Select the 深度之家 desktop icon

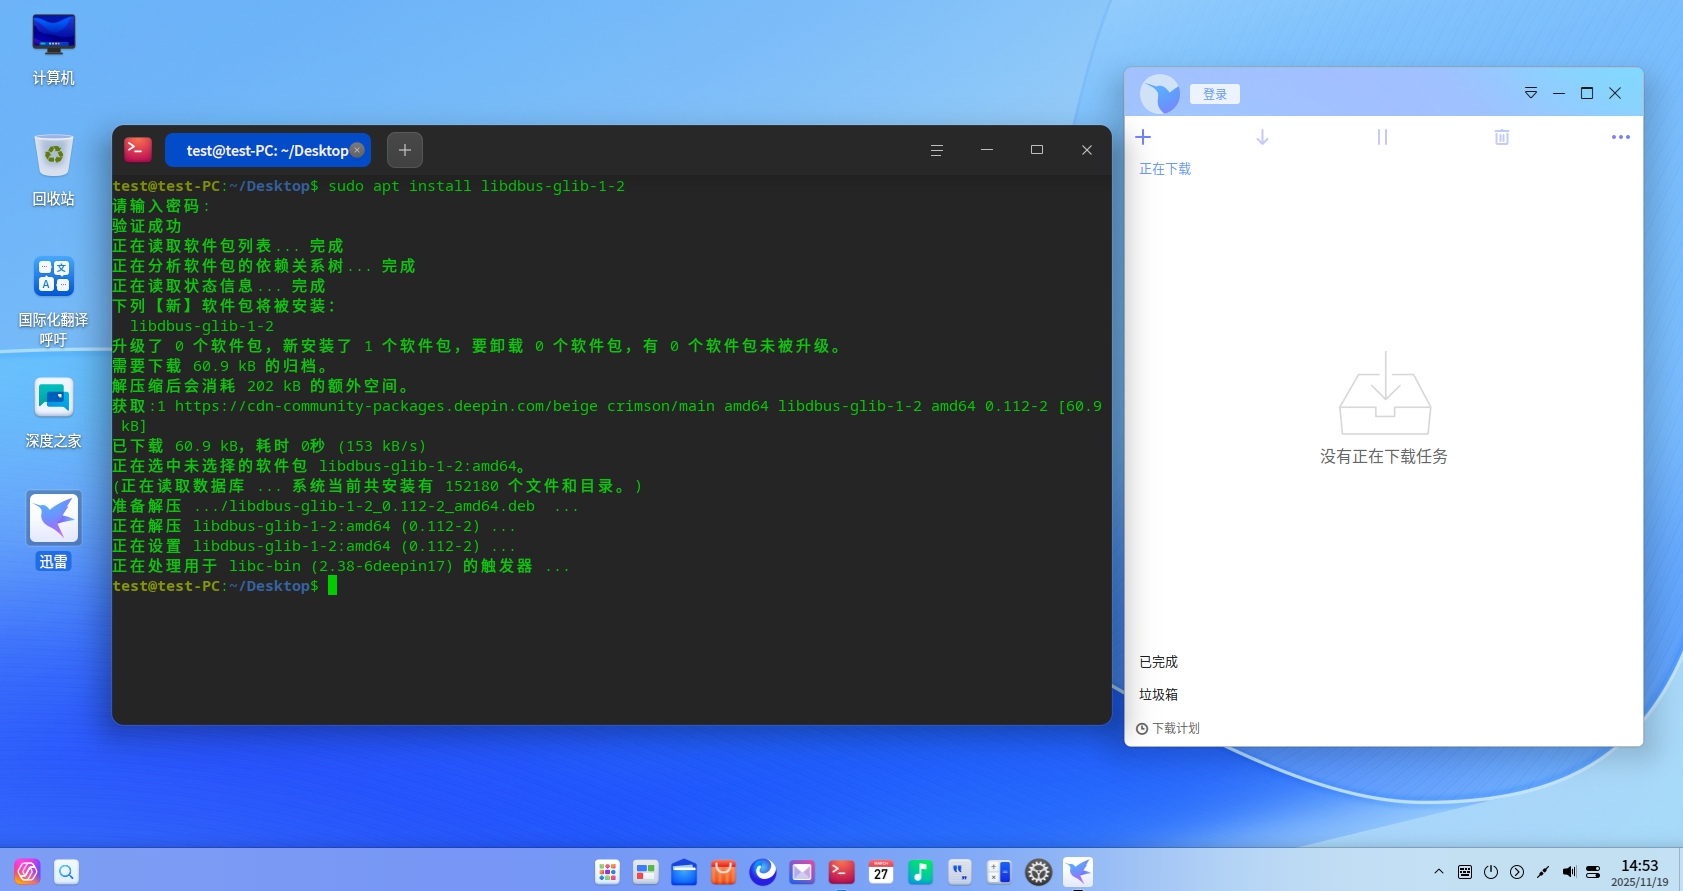[x=53, y=413]
